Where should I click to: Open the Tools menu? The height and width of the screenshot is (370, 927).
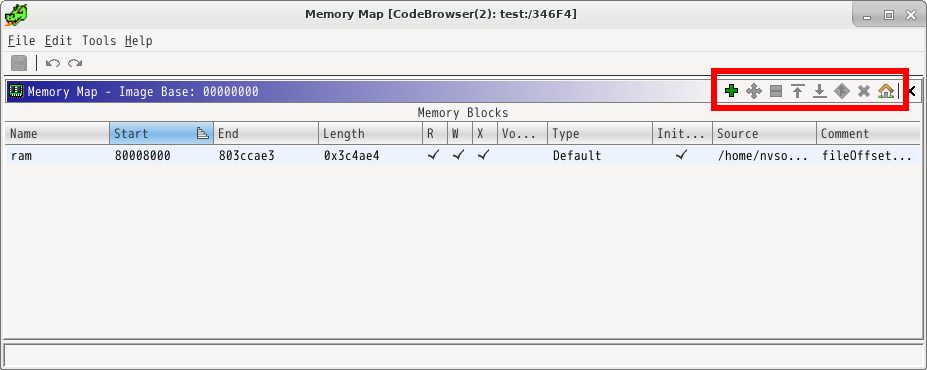point(99,41)
